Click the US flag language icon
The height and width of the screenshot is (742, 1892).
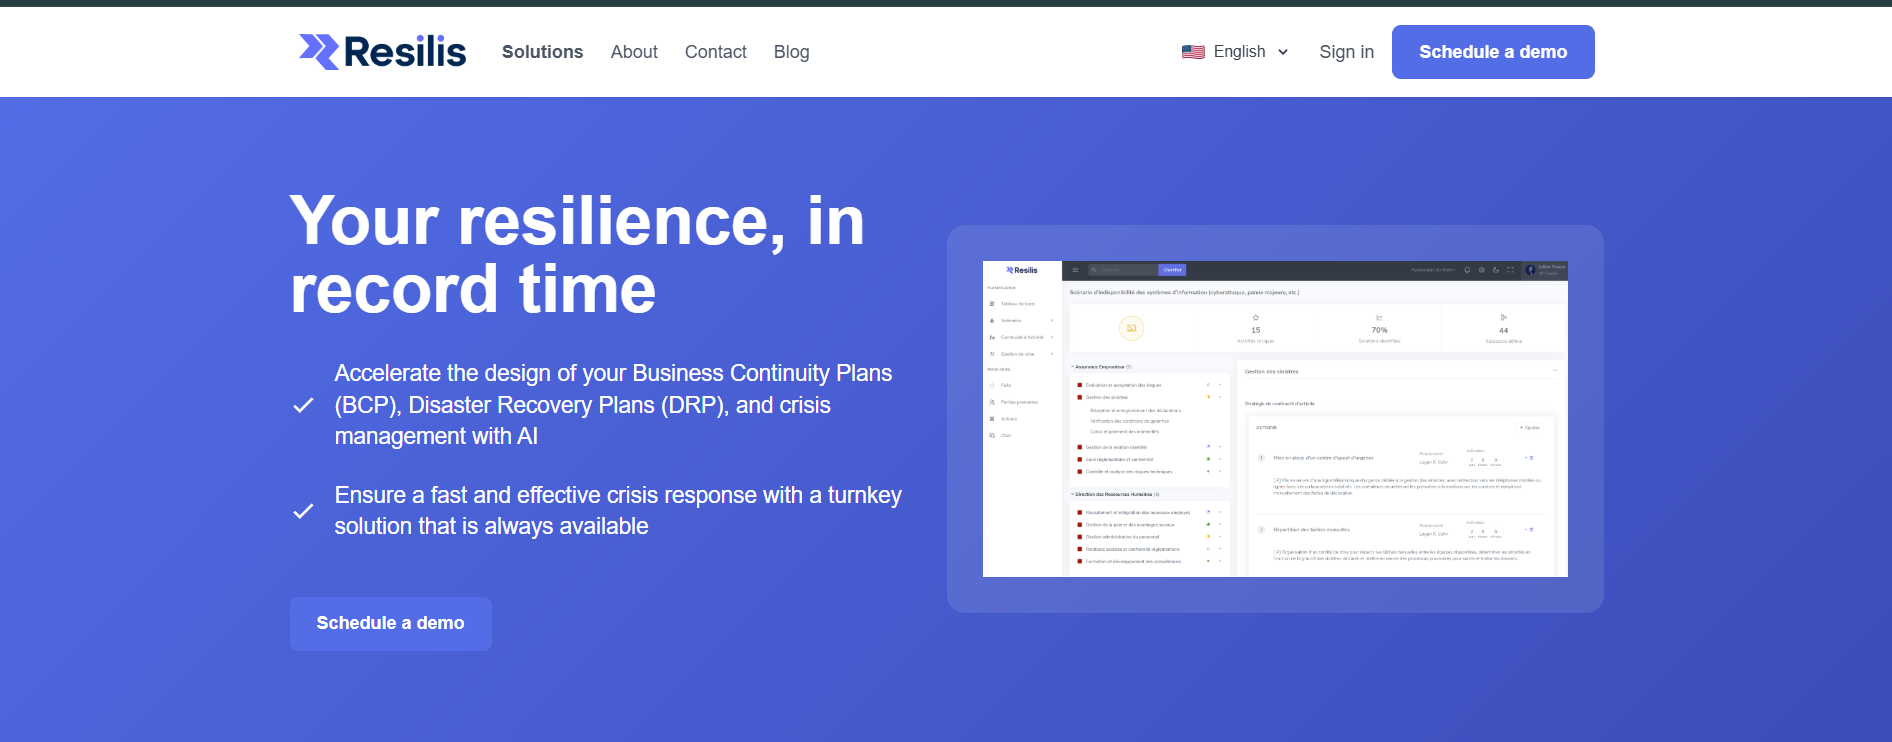(x=1193, y=52)
